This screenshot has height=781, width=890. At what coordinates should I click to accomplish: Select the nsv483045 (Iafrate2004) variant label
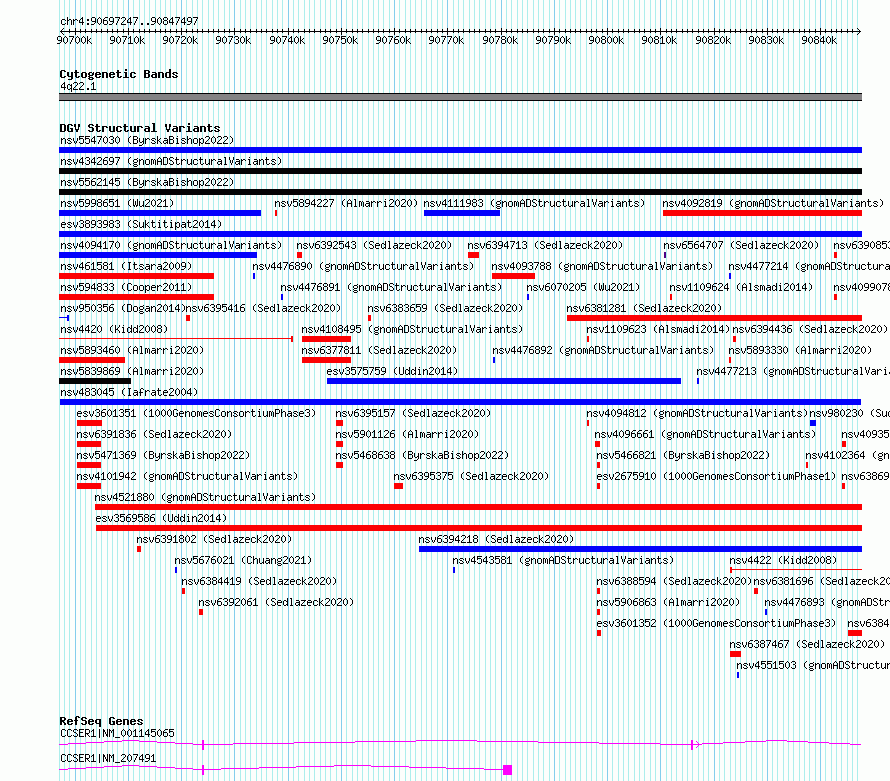coord(129,392)
